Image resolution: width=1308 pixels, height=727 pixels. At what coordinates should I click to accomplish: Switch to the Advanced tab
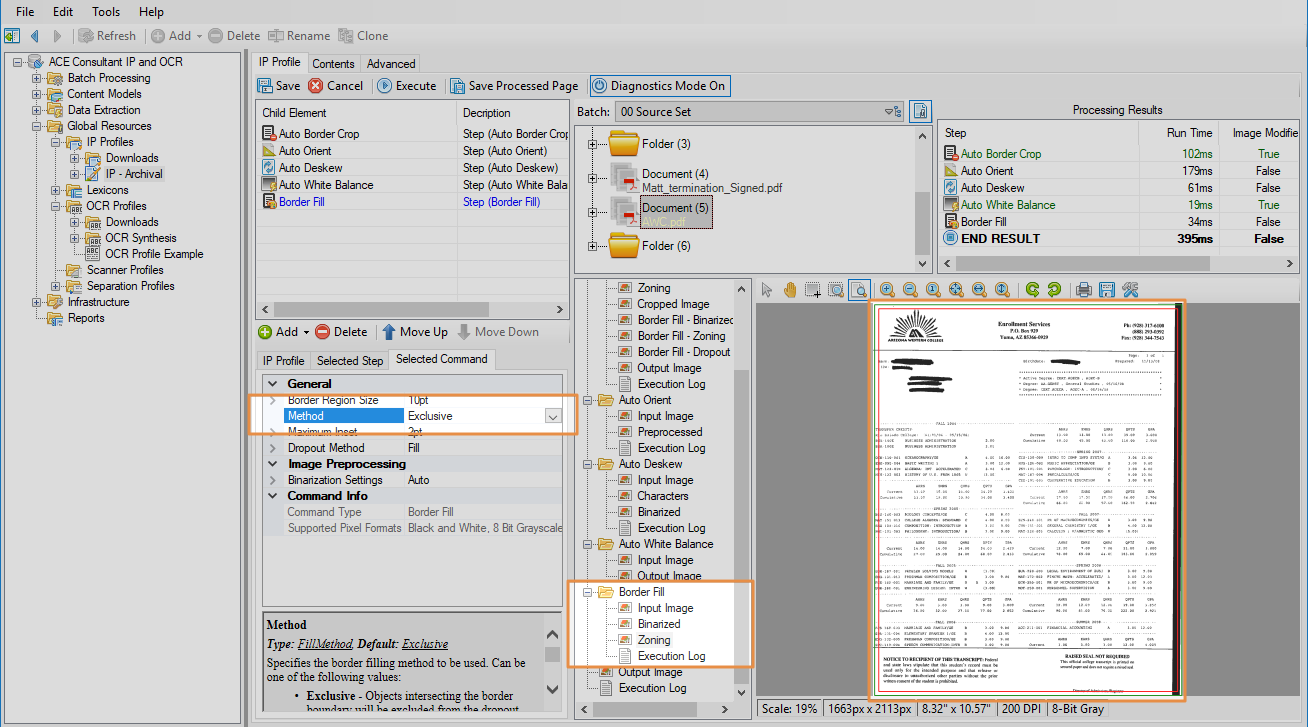click(x=391, y=63)
